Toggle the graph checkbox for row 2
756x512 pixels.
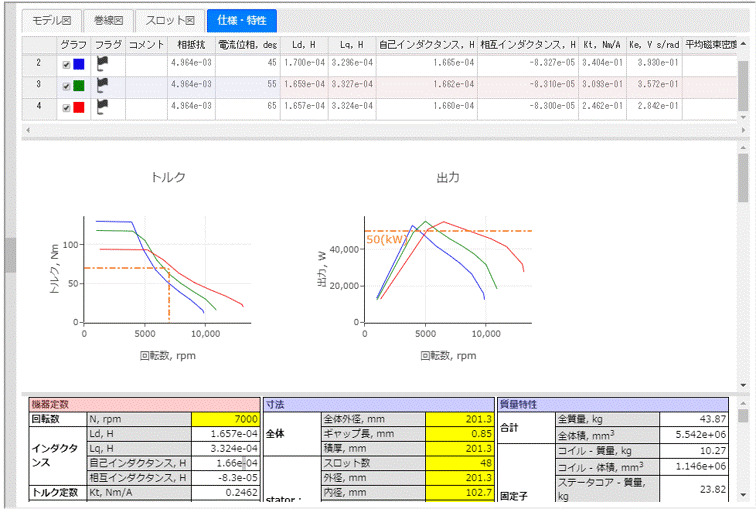(66, 65)
